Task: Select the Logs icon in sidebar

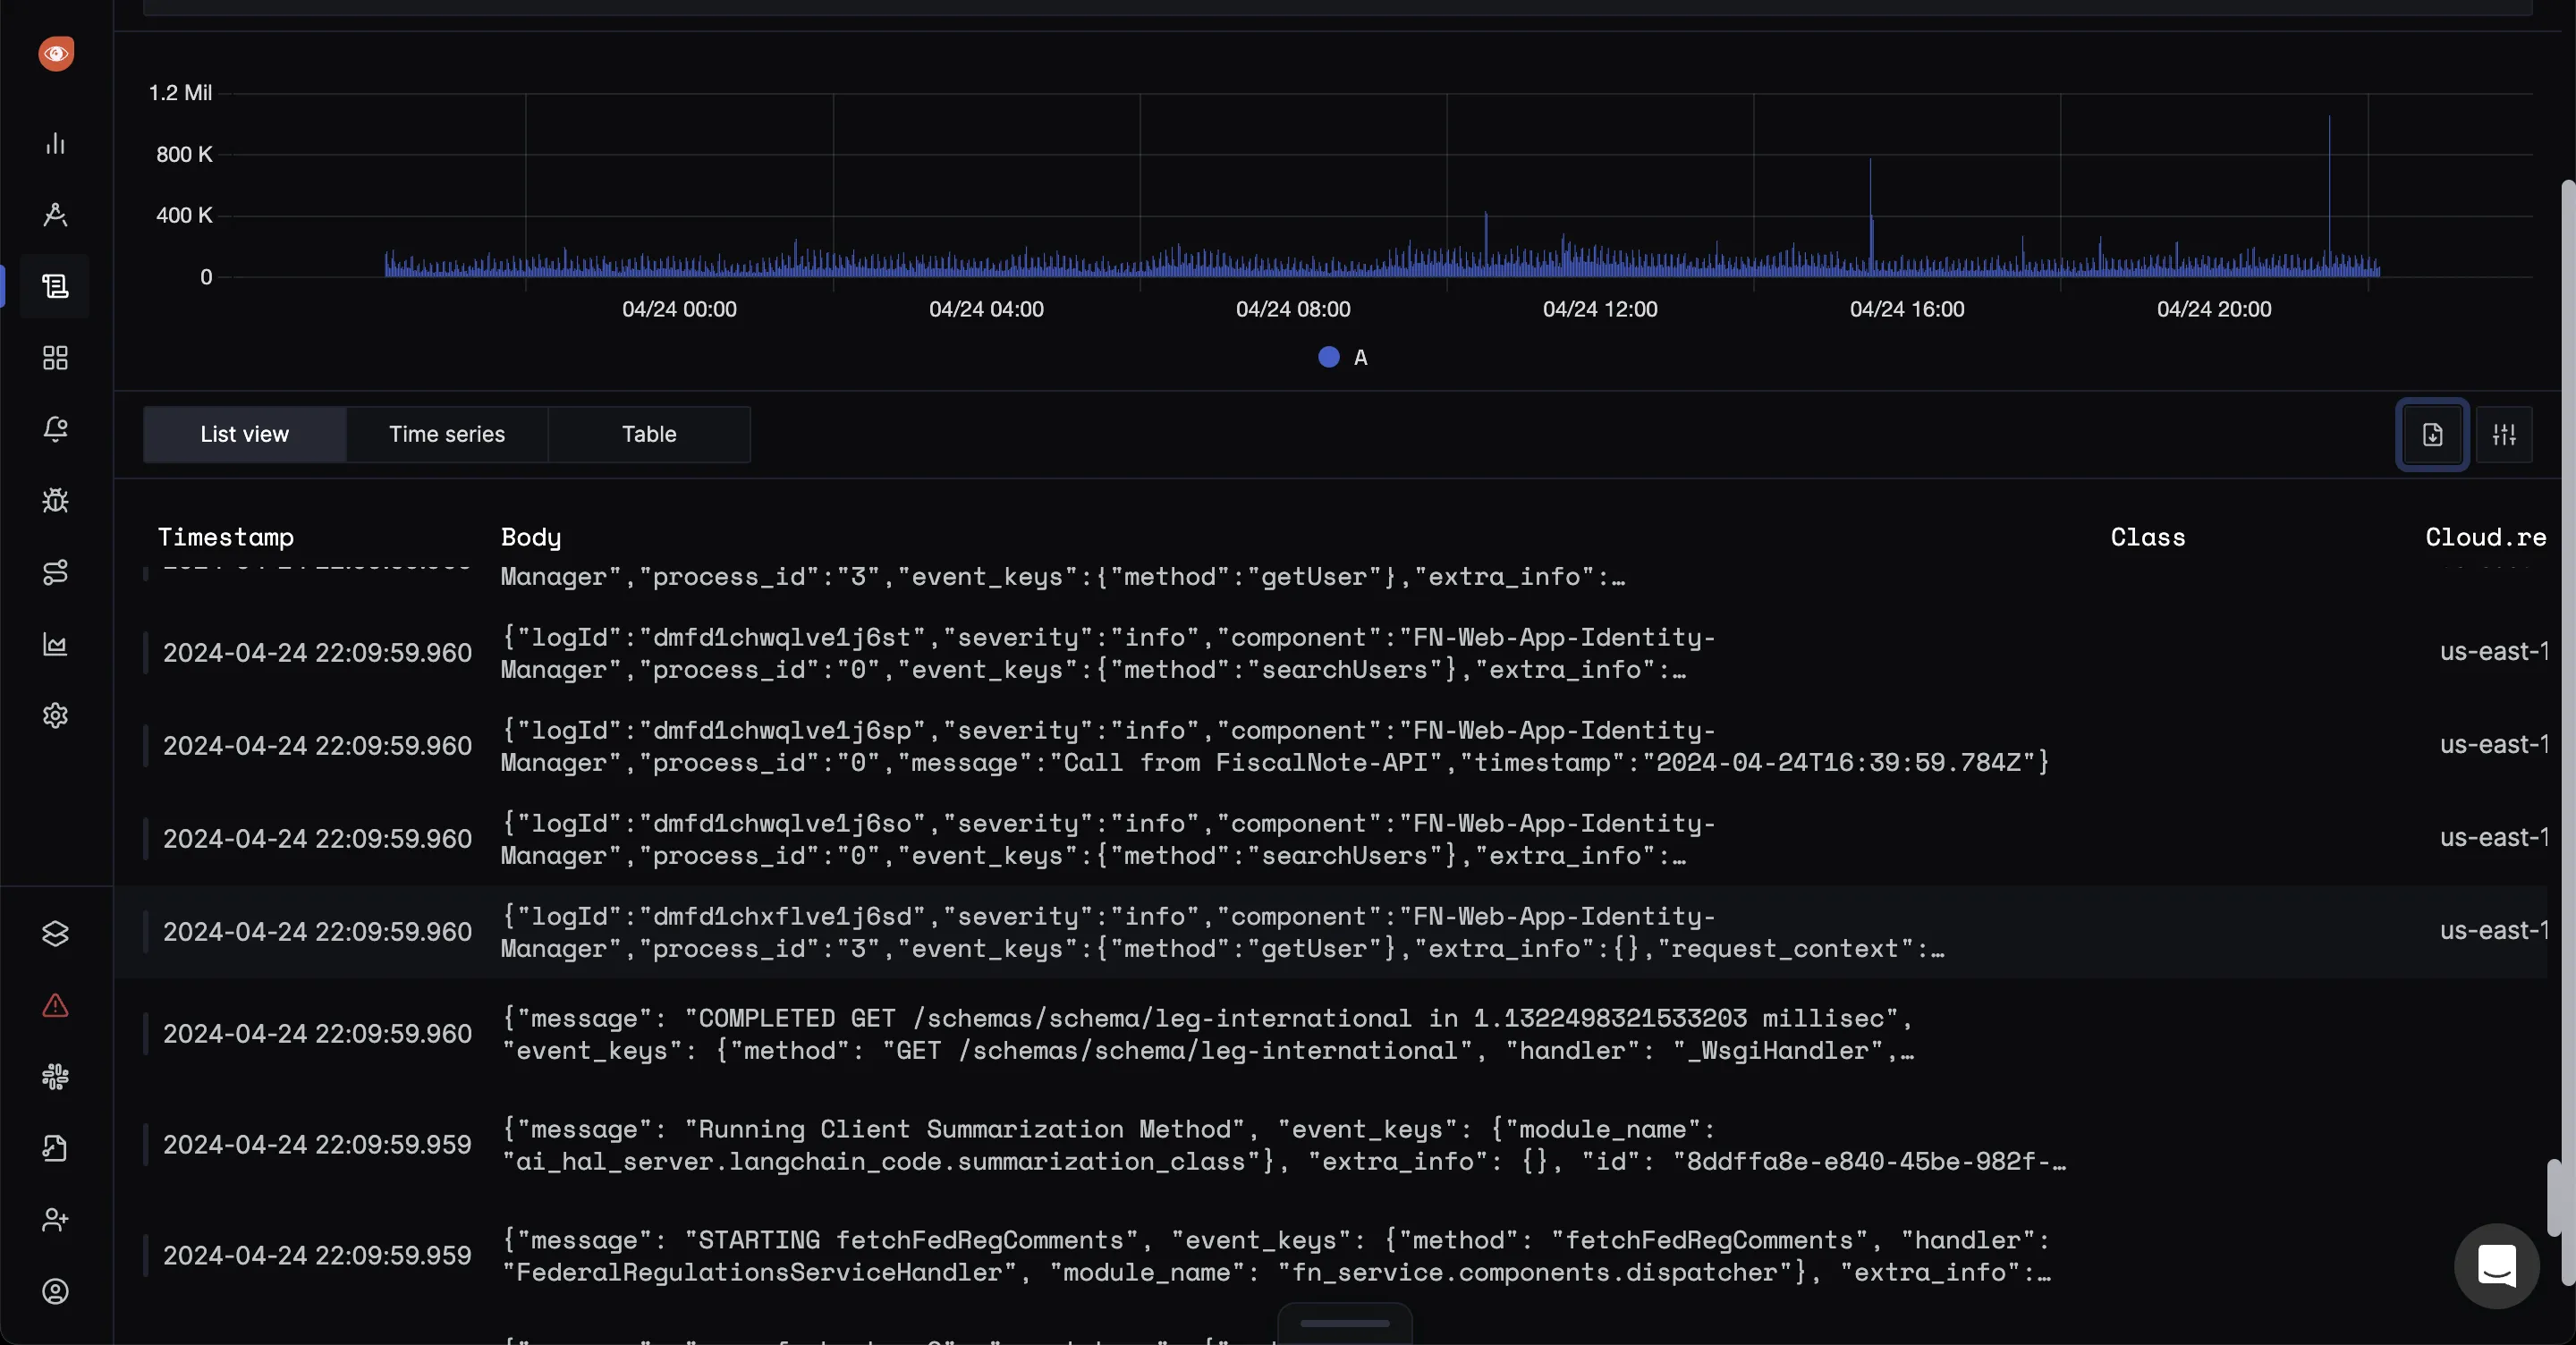Action: coord(55,287)
